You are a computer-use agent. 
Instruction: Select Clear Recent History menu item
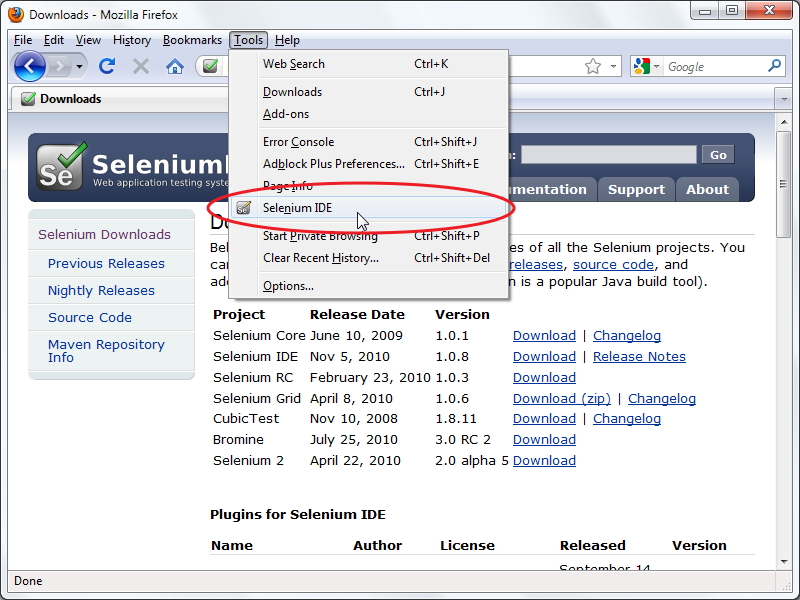(368, 258)
